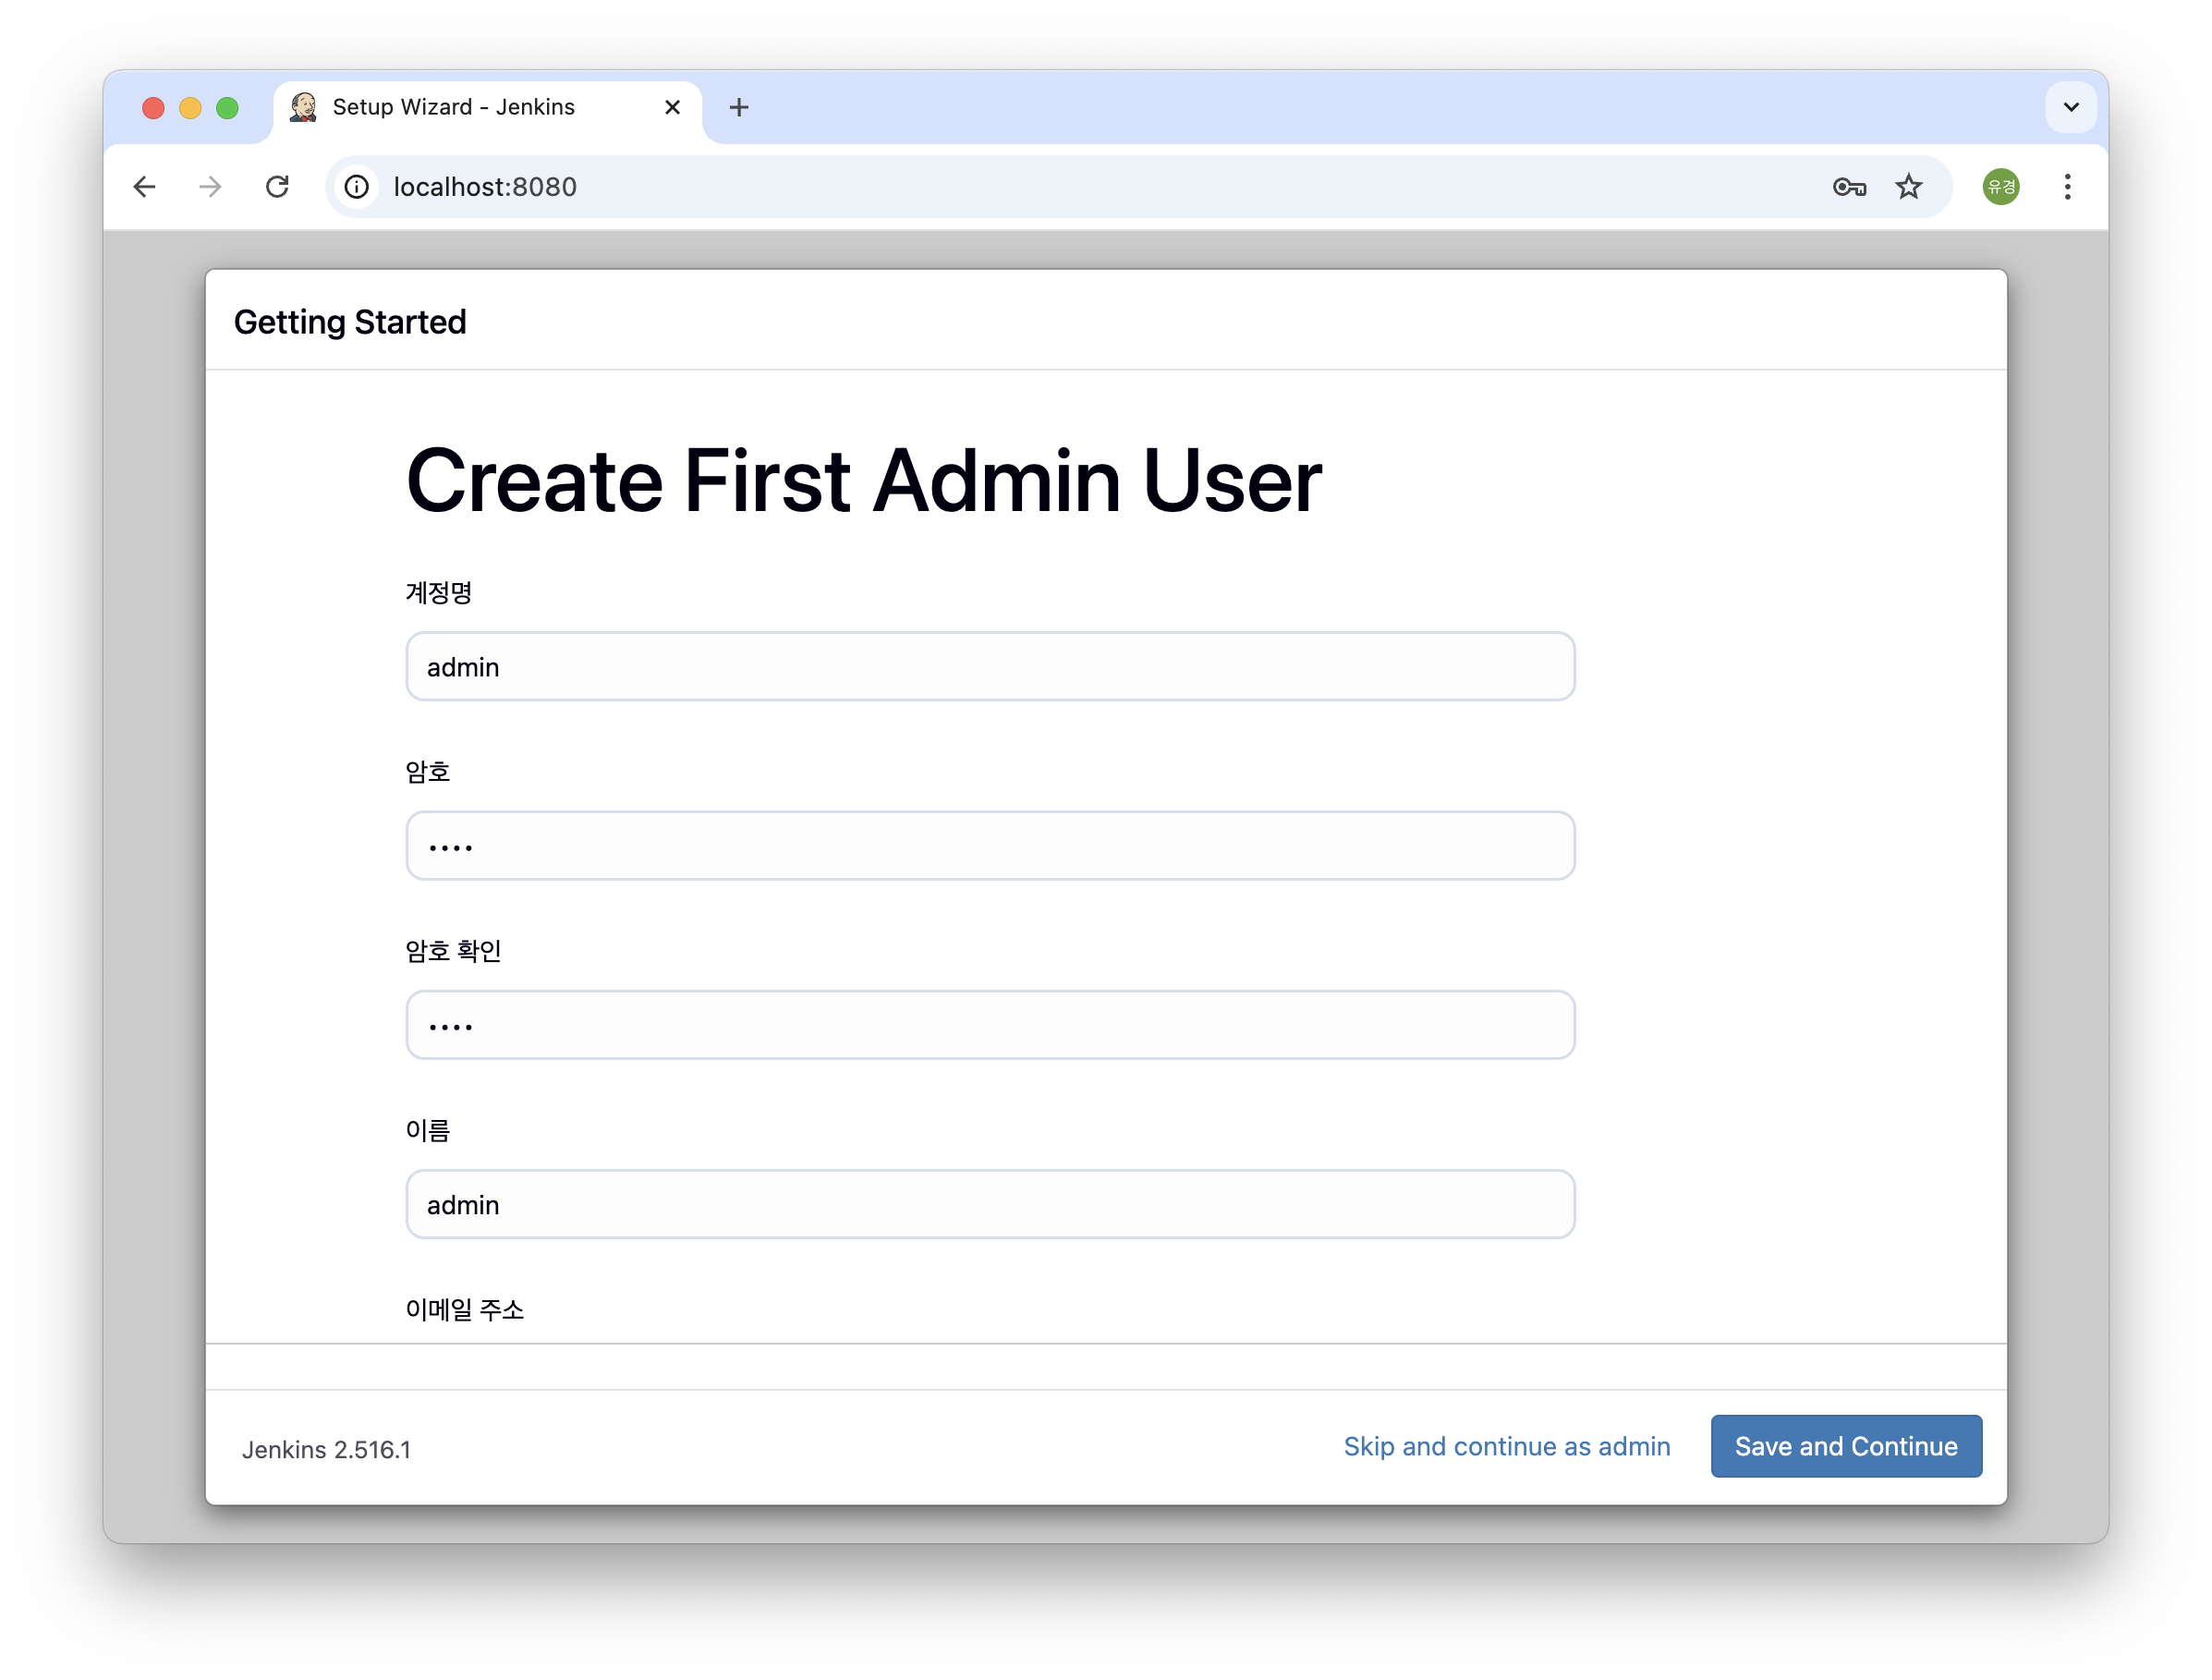Click the 암호 확인 confirm password field

(990, 1025)
